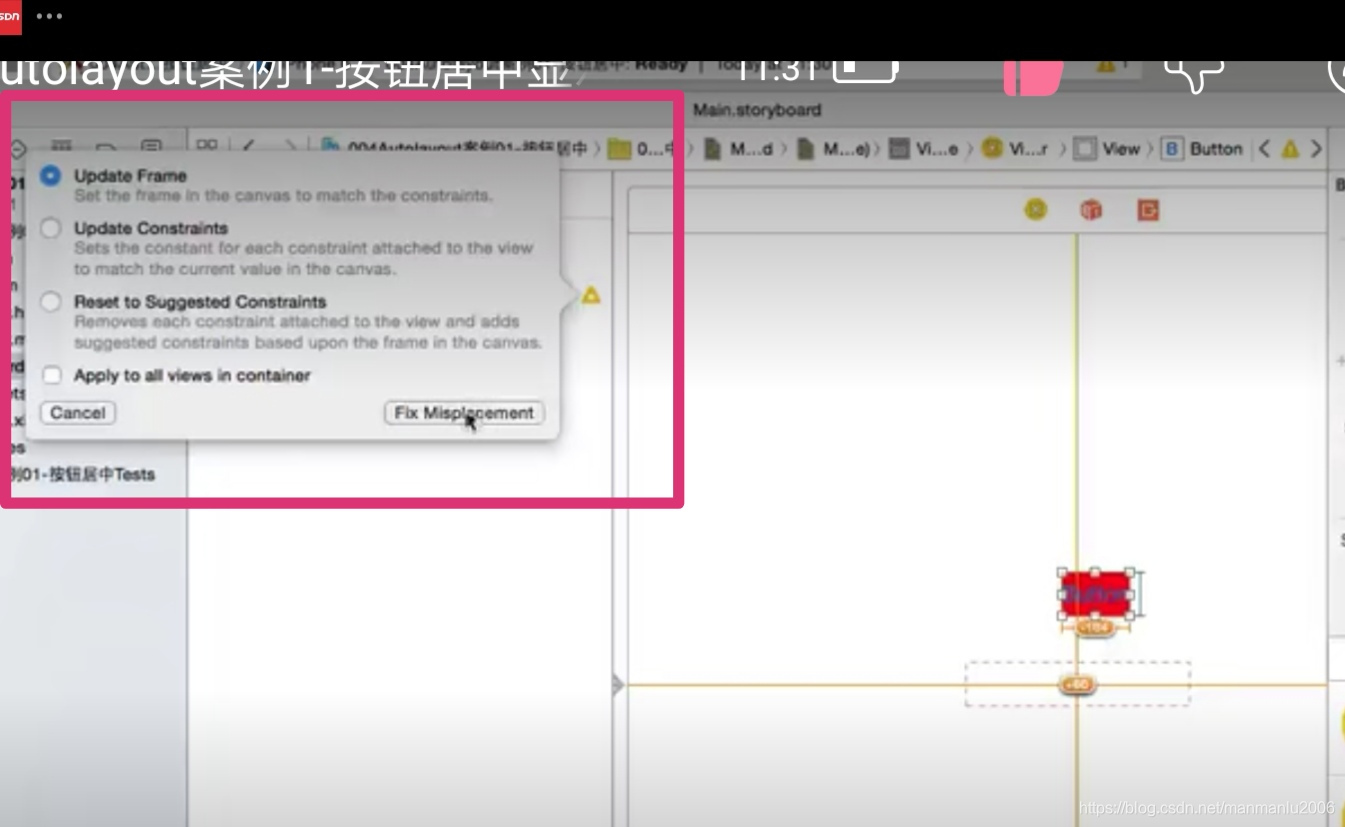The height and width of the screenshot is (827, 1345).
Task: Select the First Responder cube icon
Action: point(1091,210)
